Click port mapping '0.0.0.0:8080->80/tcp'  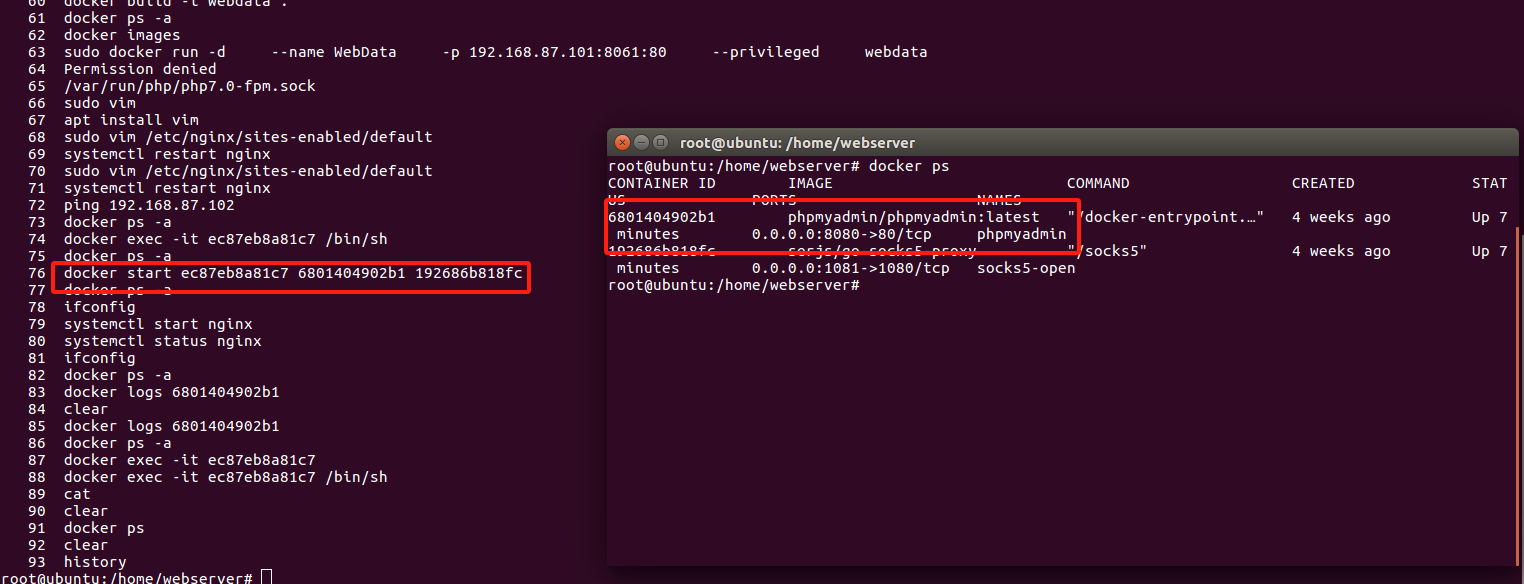tap(842, 234)
